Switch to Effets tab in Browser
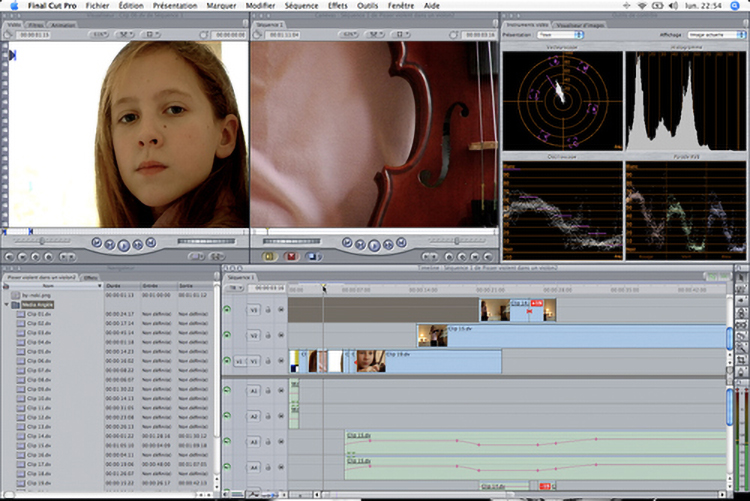Image resolution: width=750 pixels, height=501 pixels. (90, 277)
